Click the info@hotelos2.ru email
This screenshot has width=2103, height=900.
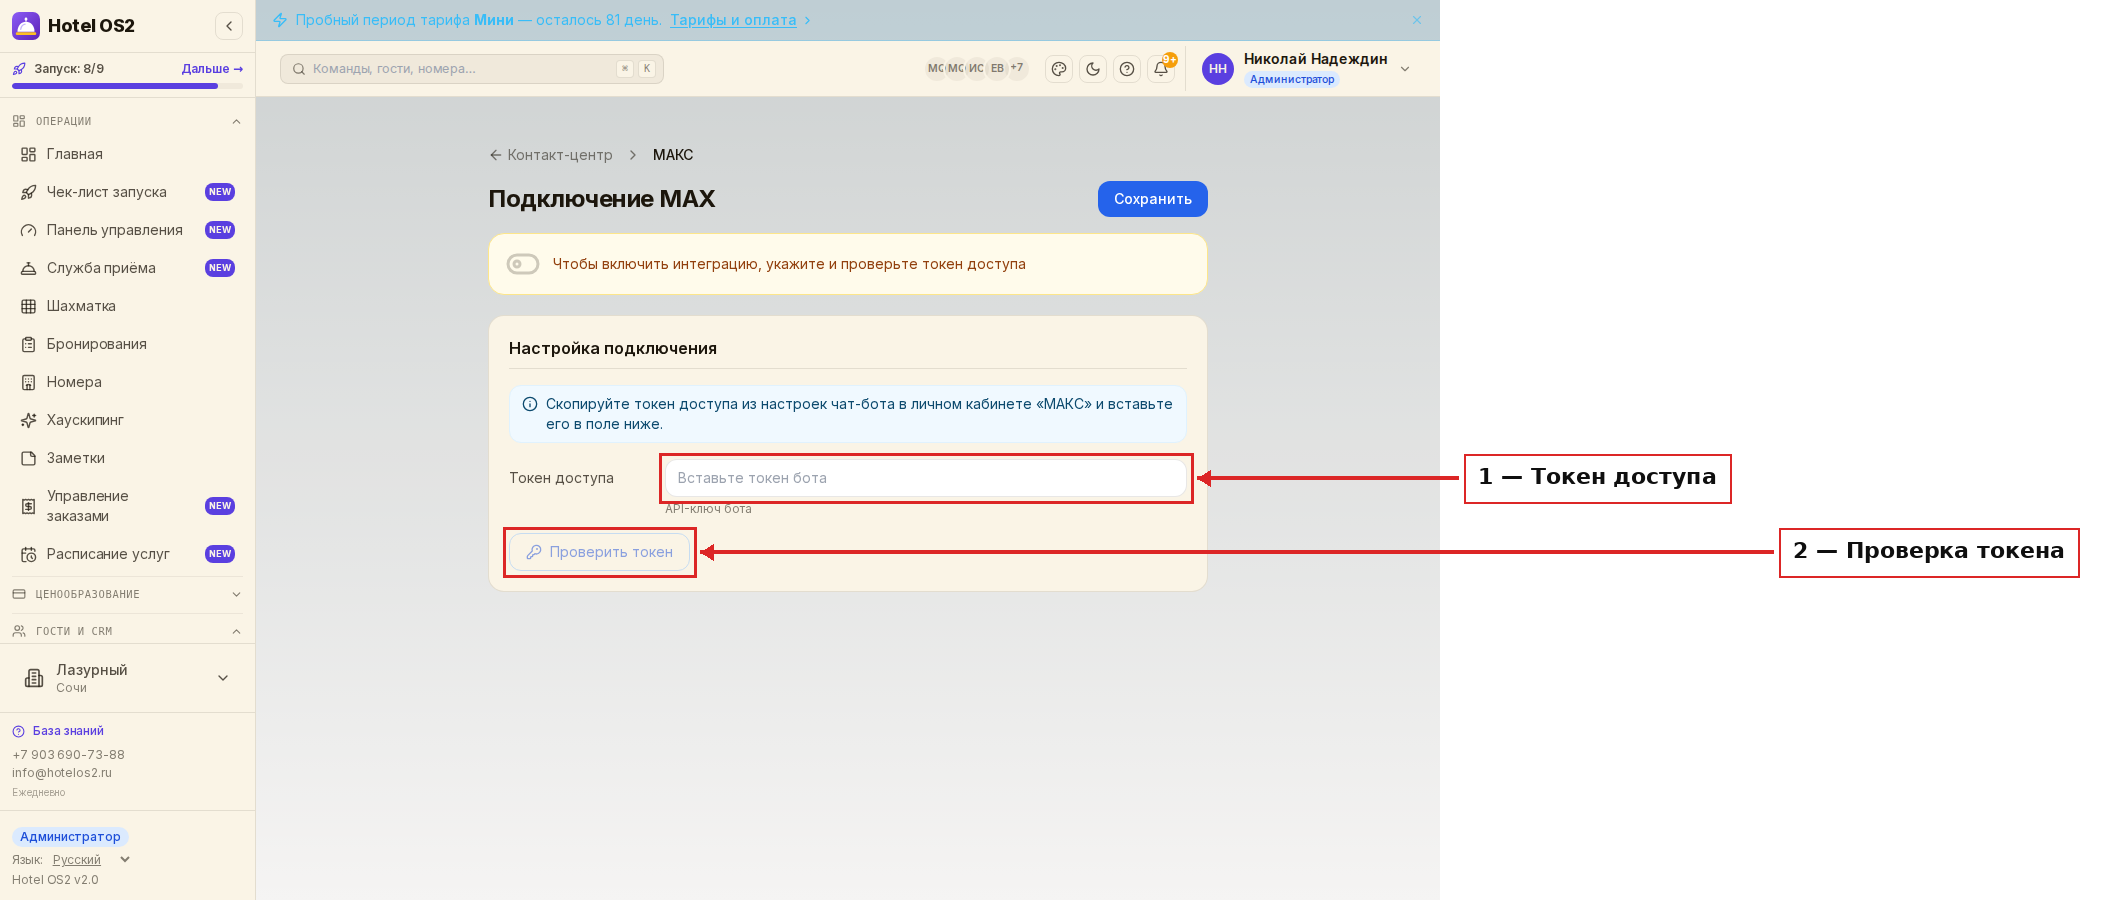pos(62,773)
